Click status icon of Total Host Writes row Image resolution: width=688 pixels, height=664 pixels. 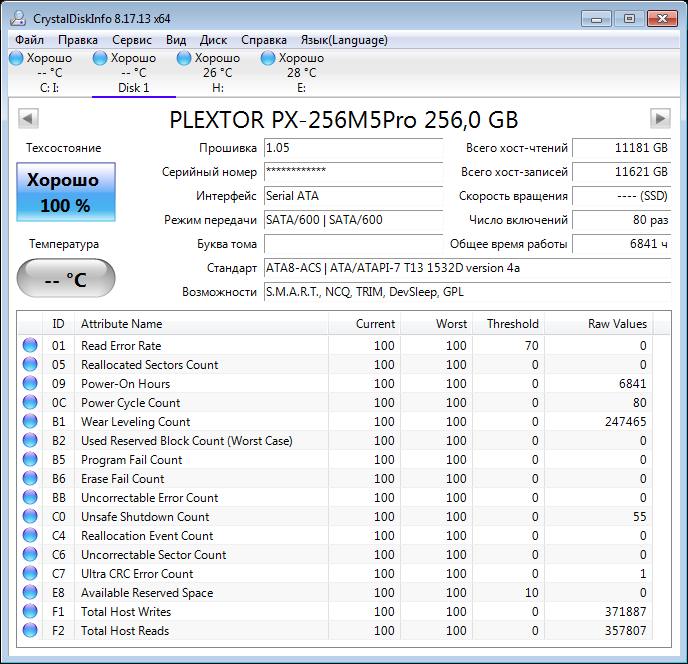(30, 611)
